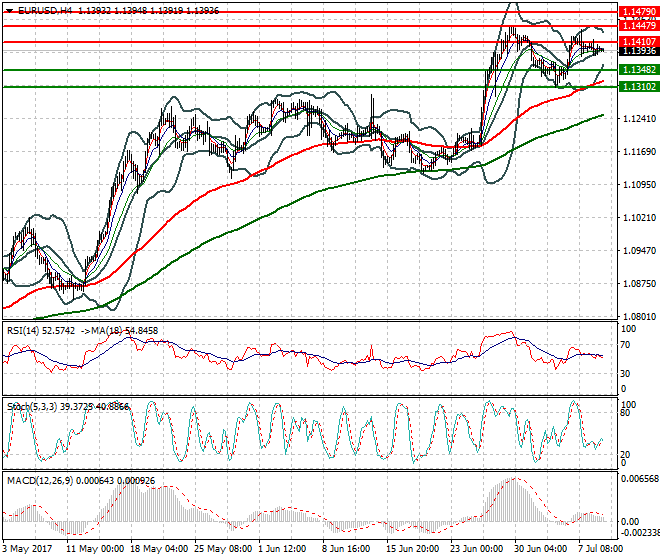Image resolution: width=660 pixels, height=560 pixels.
Task: Click the current price label 1.13936
Action: [639, 51]
